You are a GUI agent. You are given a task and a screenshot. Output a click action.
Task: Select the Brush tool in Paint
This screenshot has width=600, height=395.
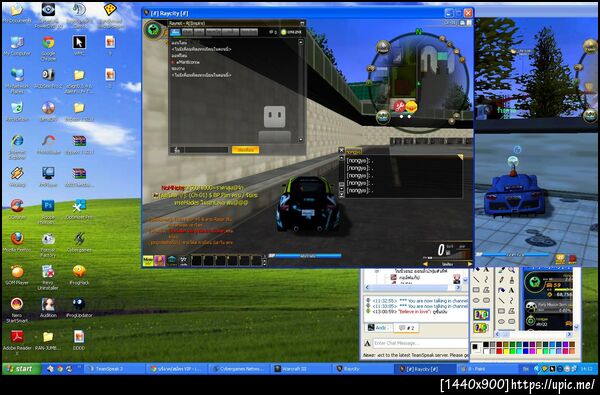coord(511,280)
